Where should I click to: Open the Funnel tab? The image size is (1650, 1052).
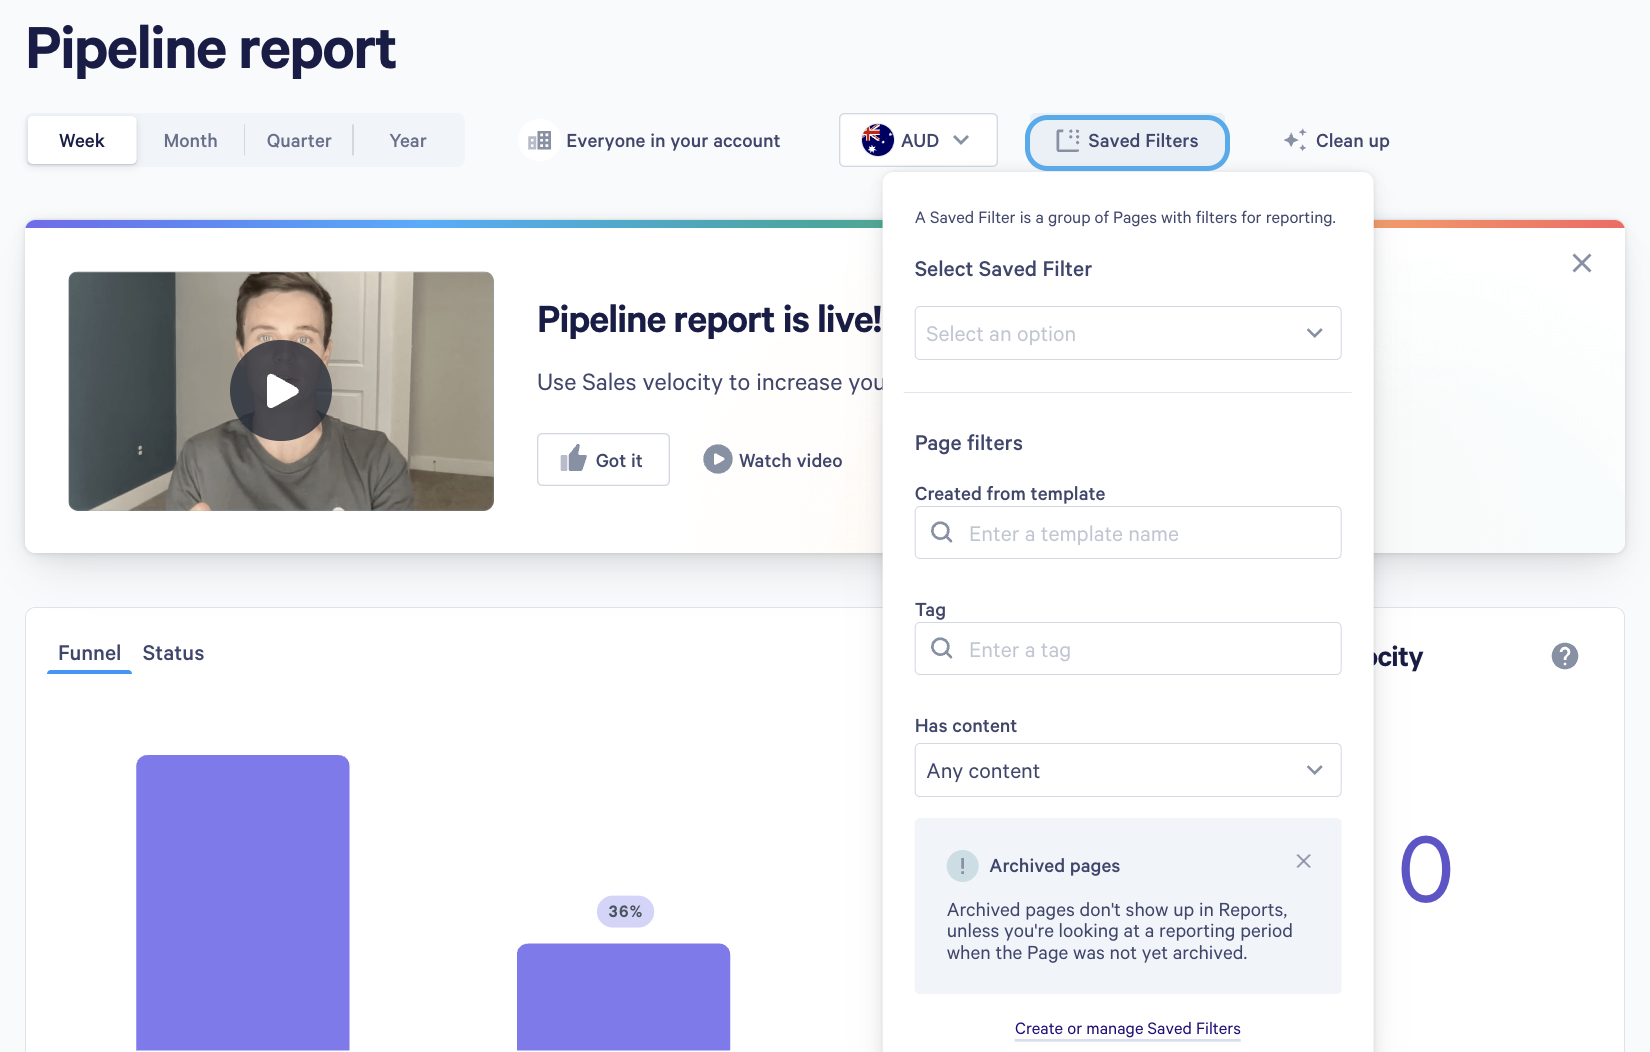coord(89,653)
